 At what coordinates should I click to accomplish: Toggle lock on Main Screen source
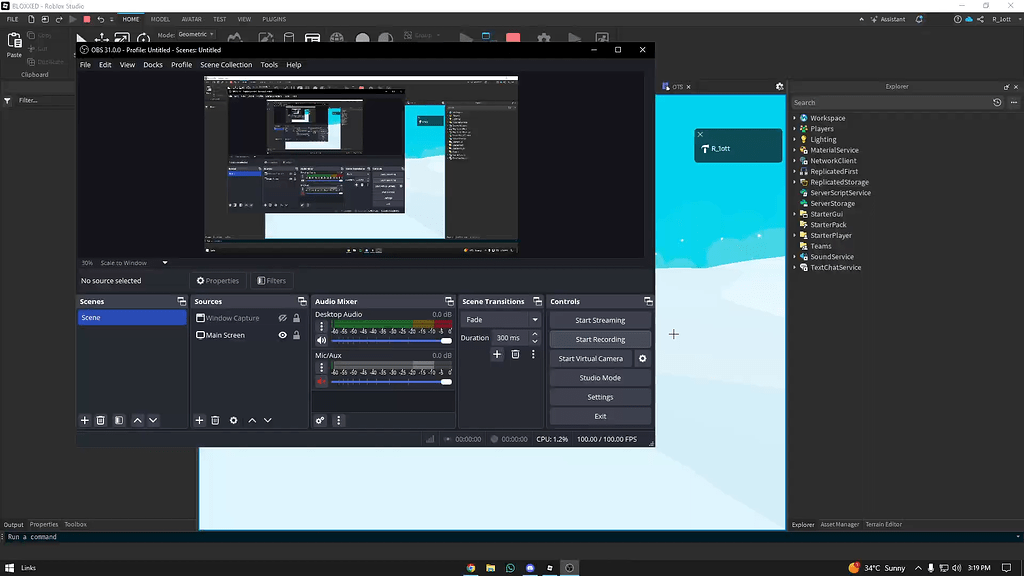296,335
